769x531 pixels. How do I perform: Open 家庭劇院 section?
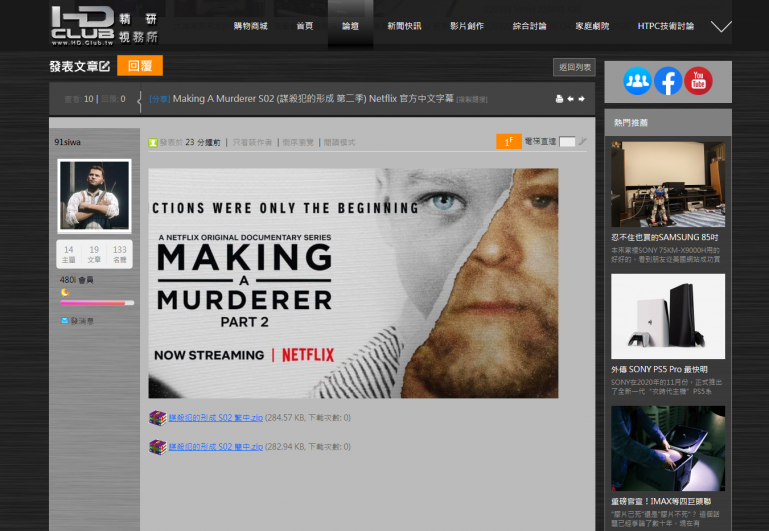coord(592,26)
